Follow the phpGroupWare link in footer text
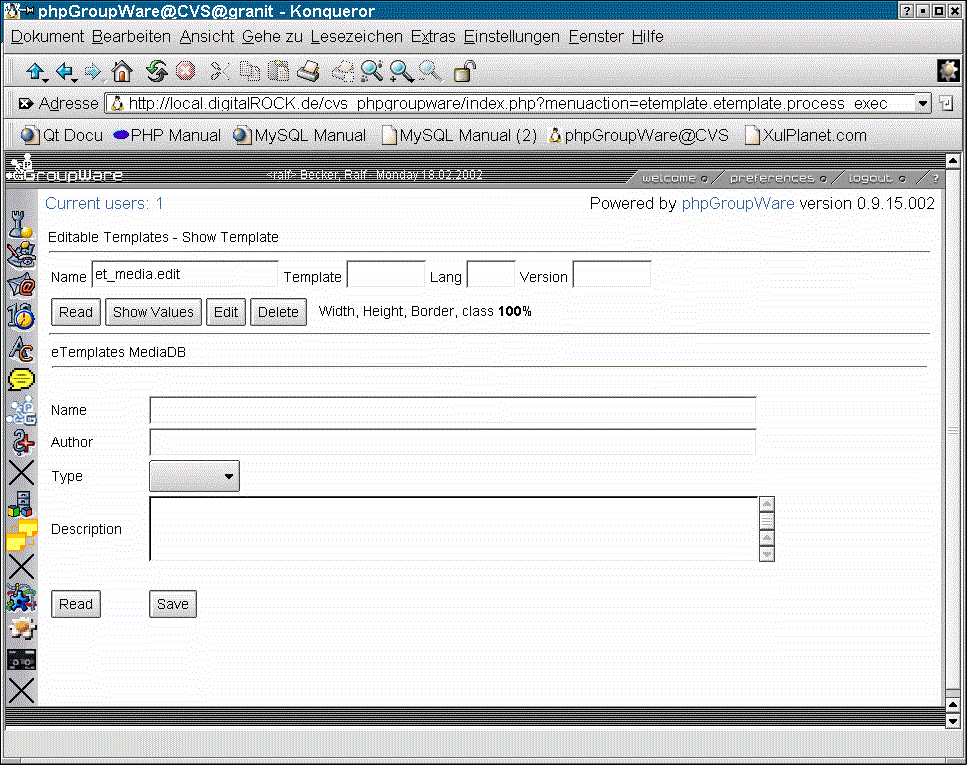The image size is (967, 765). [x=738, y=204]
